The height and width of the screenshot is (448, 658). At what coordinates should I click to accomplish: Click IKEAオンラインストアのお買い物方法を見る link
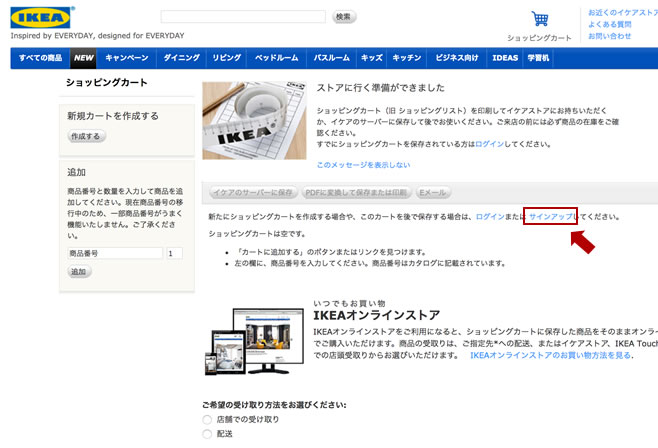click(x=551, y=355)
